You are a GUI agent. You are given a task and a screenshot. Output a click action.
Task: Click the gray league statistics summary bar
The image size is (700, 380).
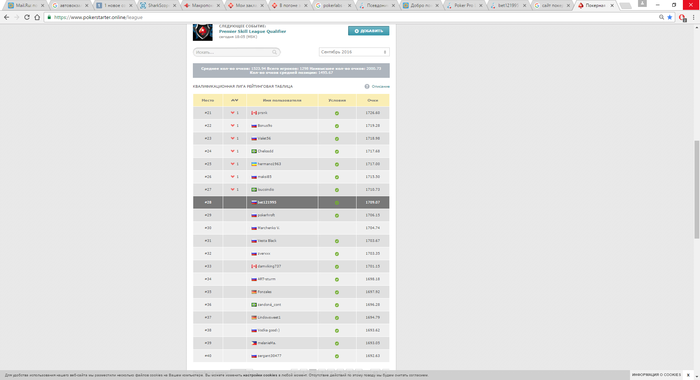click(291, 71)
